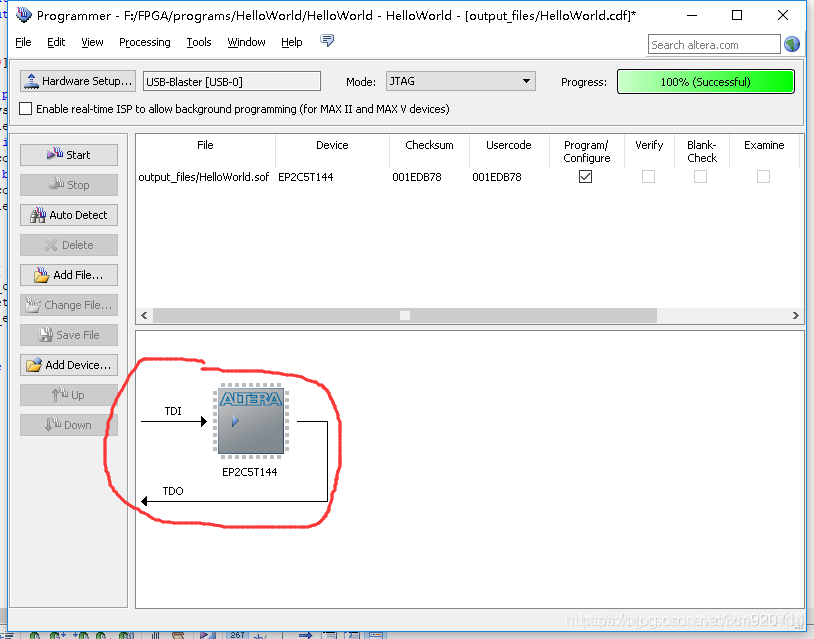Enable the Blank-Check checkbox for HelloWorld.sof
The width and height of the screenshot is (814, 639).
[700, 176]
